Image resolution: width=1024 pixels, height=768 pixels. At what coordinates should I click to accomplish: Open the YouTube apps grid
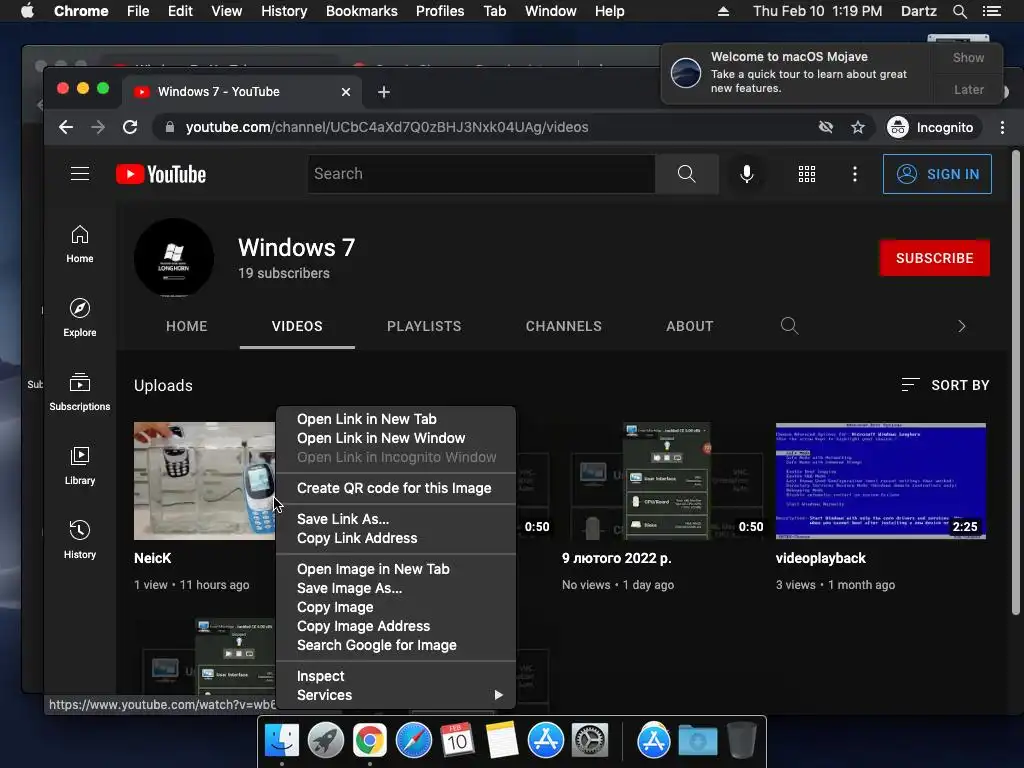click(807, 174)
